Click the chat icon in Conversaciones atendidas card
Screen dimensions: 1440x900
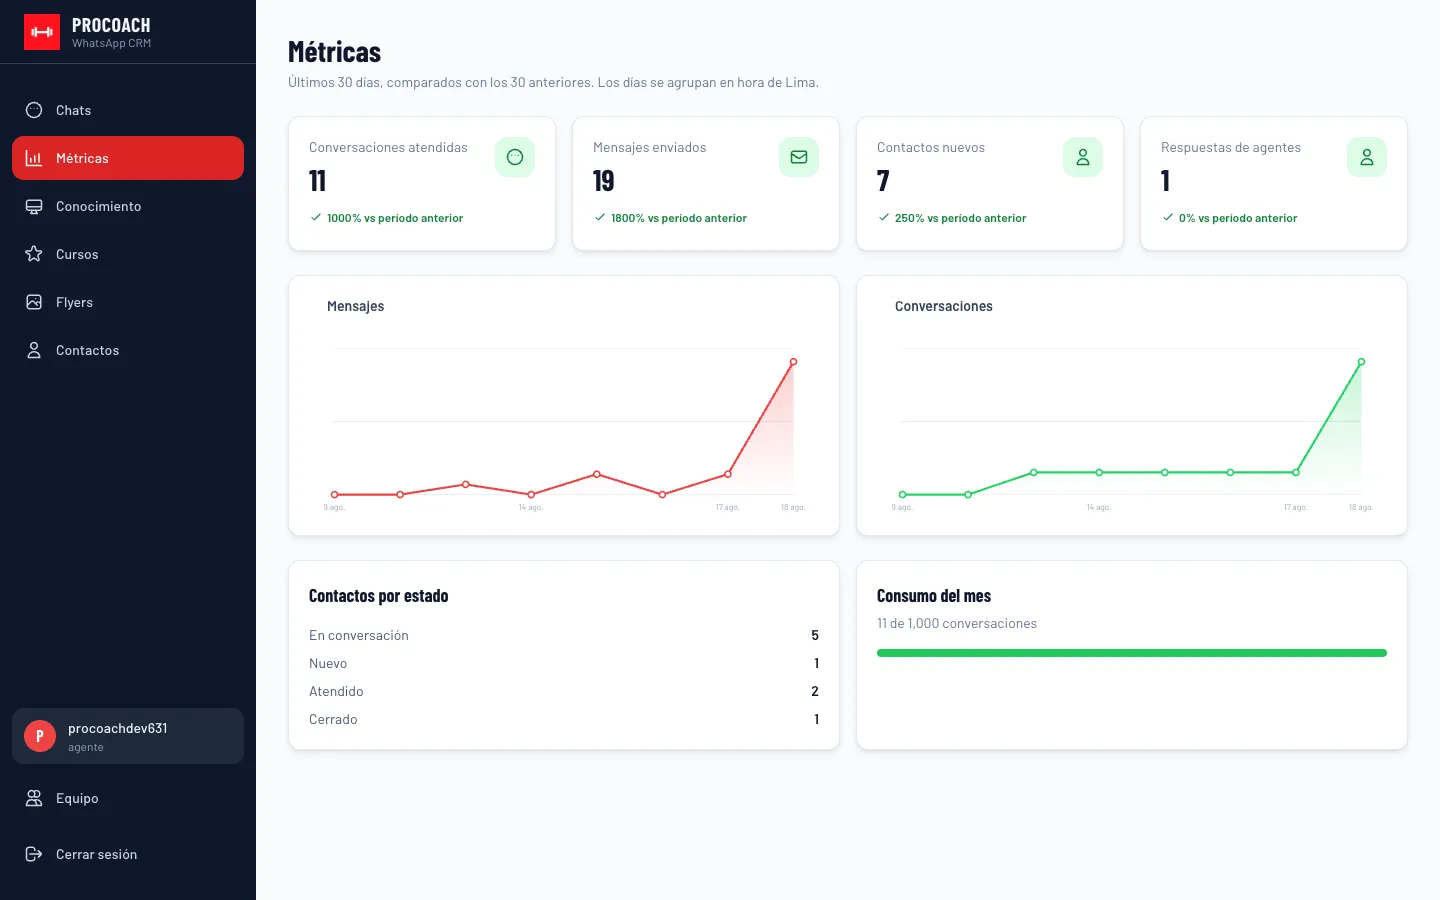click(x=515, y=157)
